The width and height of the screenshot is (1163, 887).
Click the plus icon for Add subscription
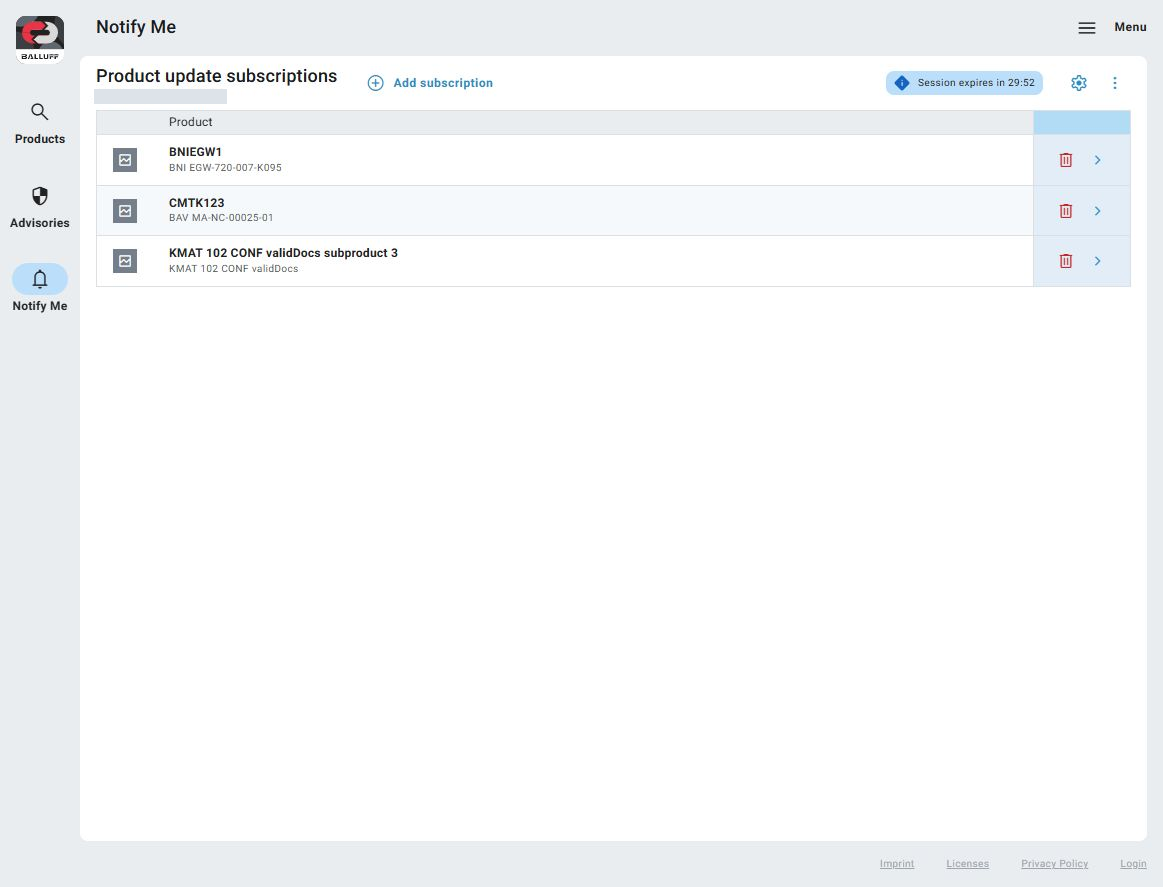click(375, 83)
